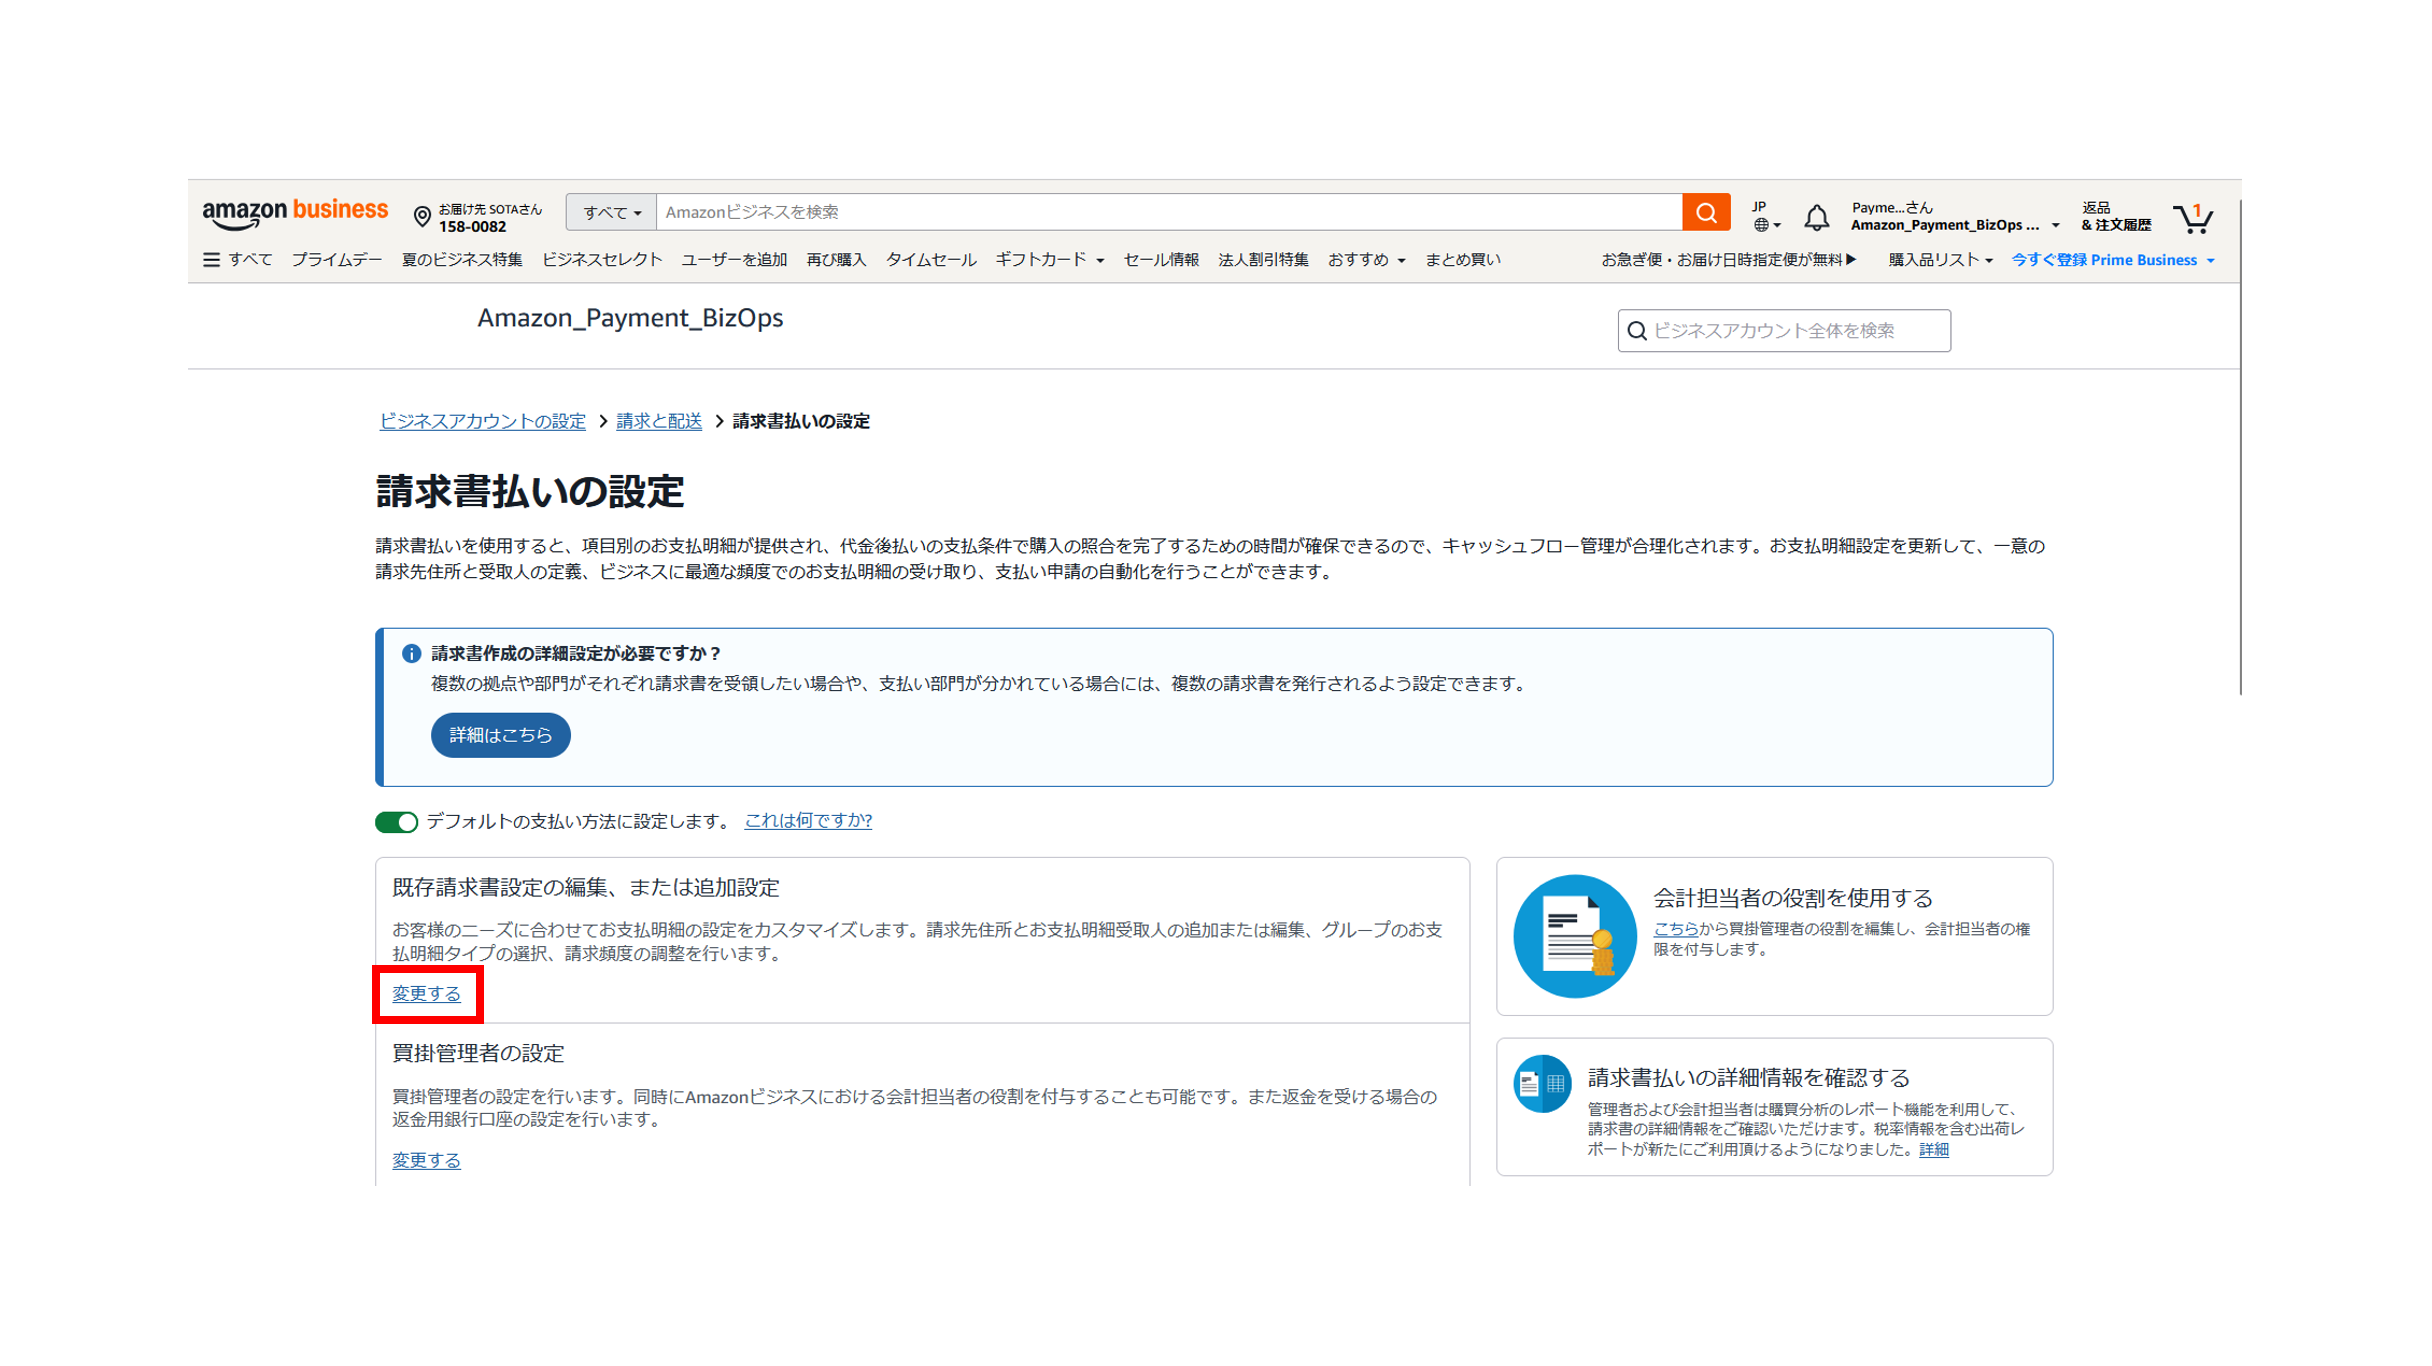This screenshot has width=2432, height=1366.
Task: Click the 会計担当者の役割を使用する heading
Action: pos(1792,898)
